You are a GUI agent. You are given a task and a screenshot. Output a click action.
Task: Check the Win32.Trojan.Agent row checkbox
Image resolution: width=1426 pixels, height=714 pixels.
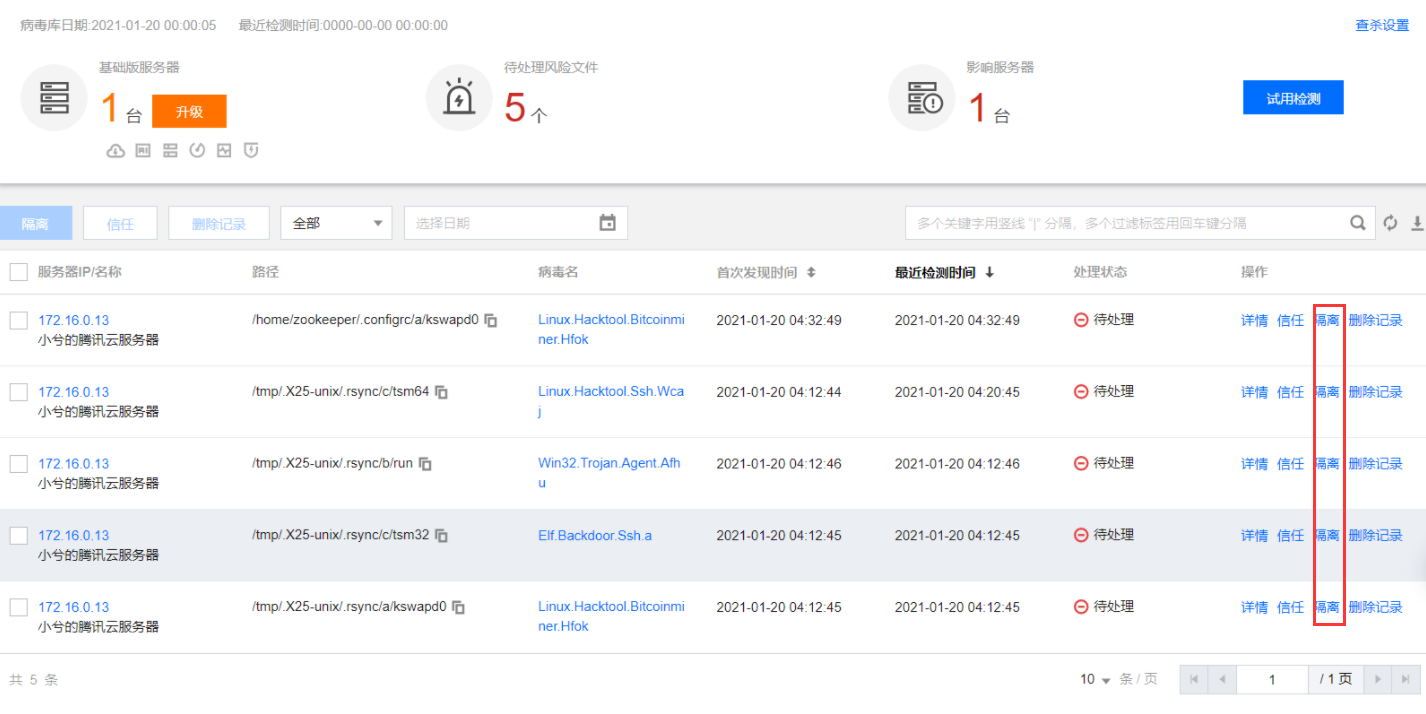point(18,464)
